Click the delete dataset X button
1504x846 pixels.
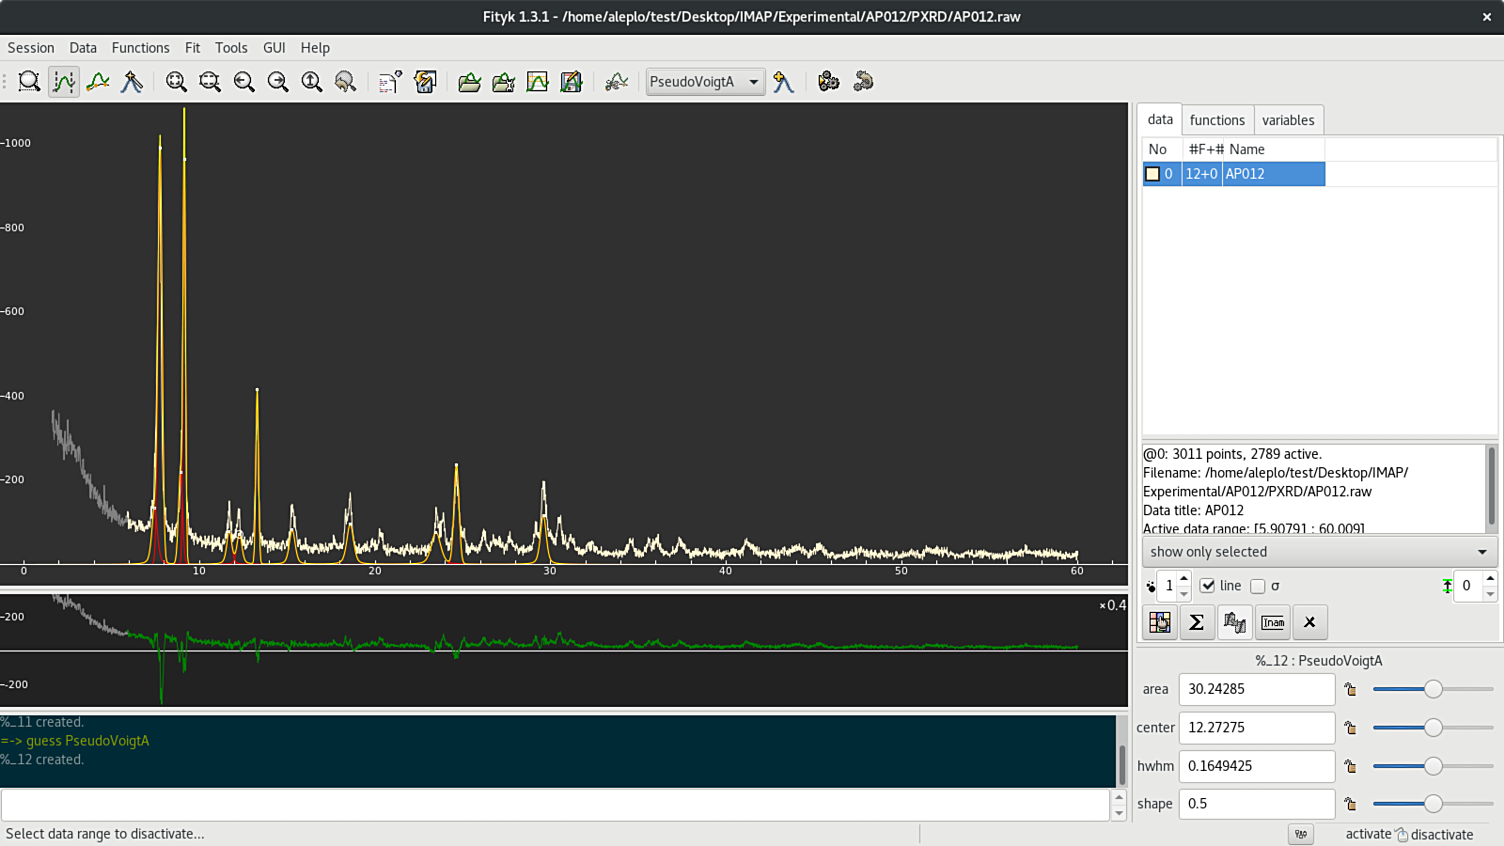click(x=1309, y=622)
